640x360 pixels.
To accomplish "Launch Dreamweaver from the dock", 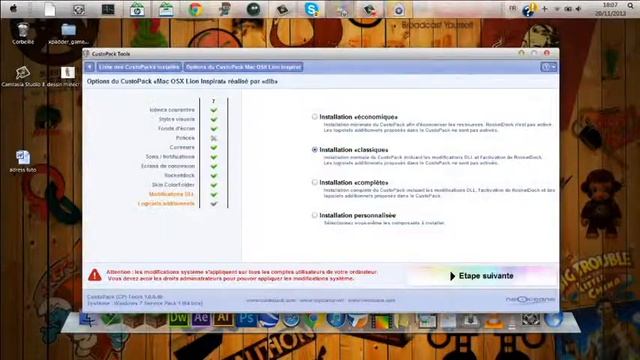I will [x=179, y=318].
